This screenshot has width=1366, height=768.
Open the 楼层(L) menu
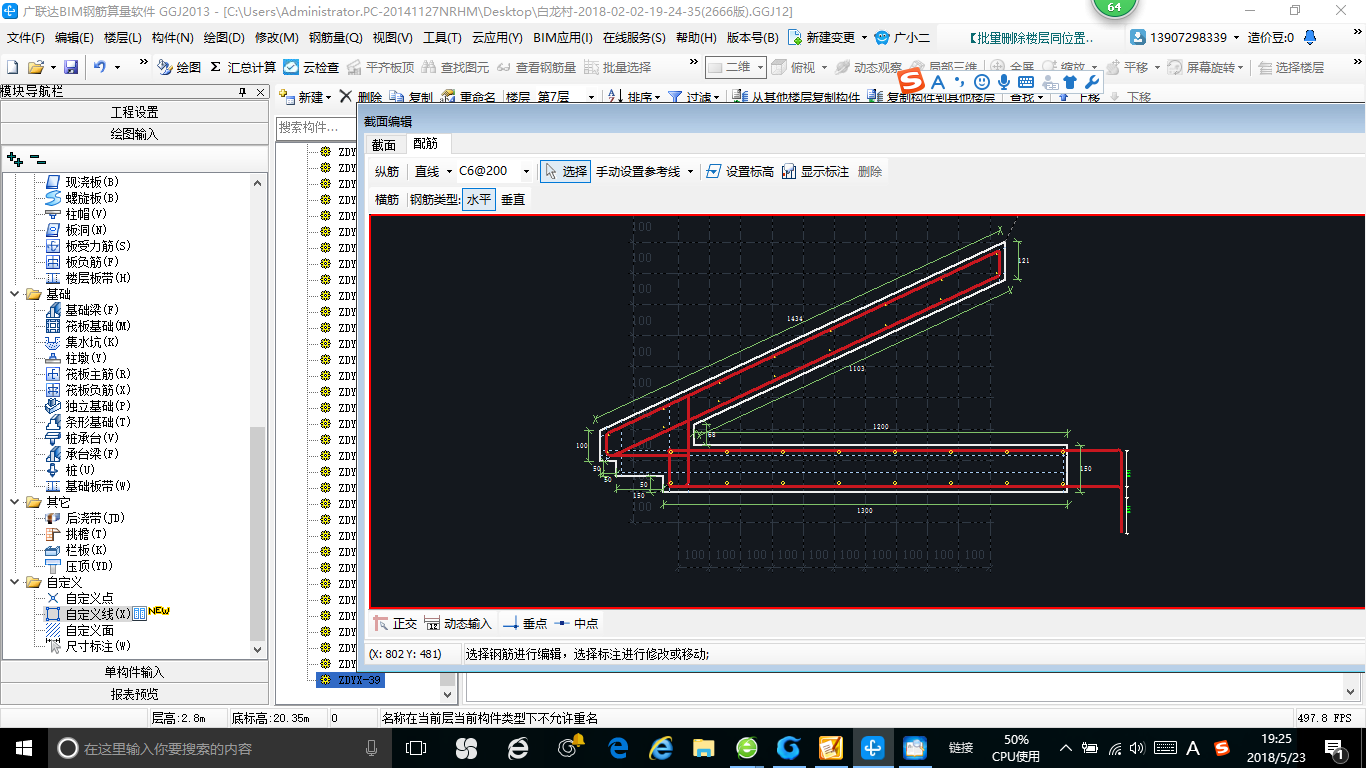tap(123, 38)
